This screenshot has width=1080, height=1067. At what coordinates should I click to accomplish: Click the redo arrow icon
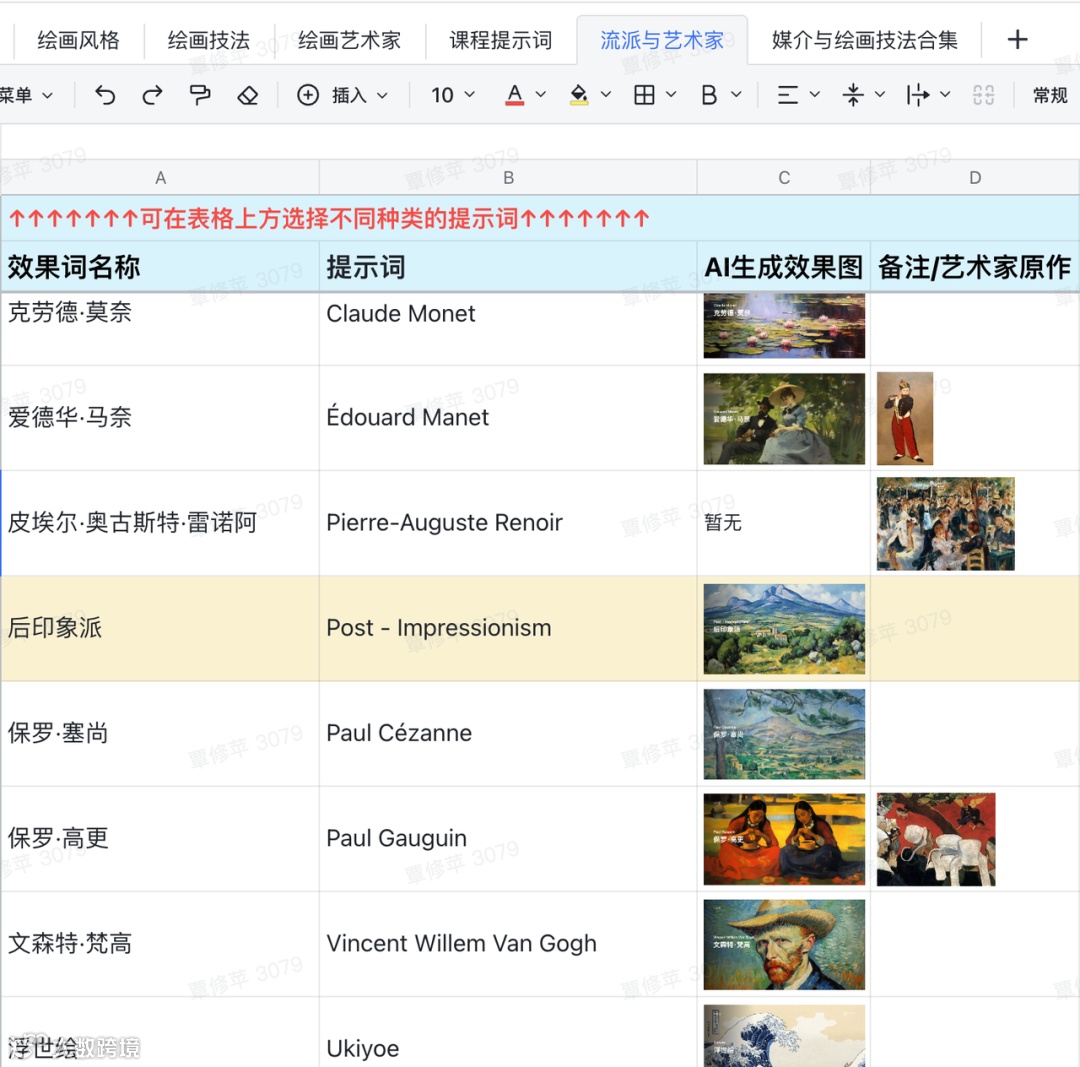[x=152, y=94]
